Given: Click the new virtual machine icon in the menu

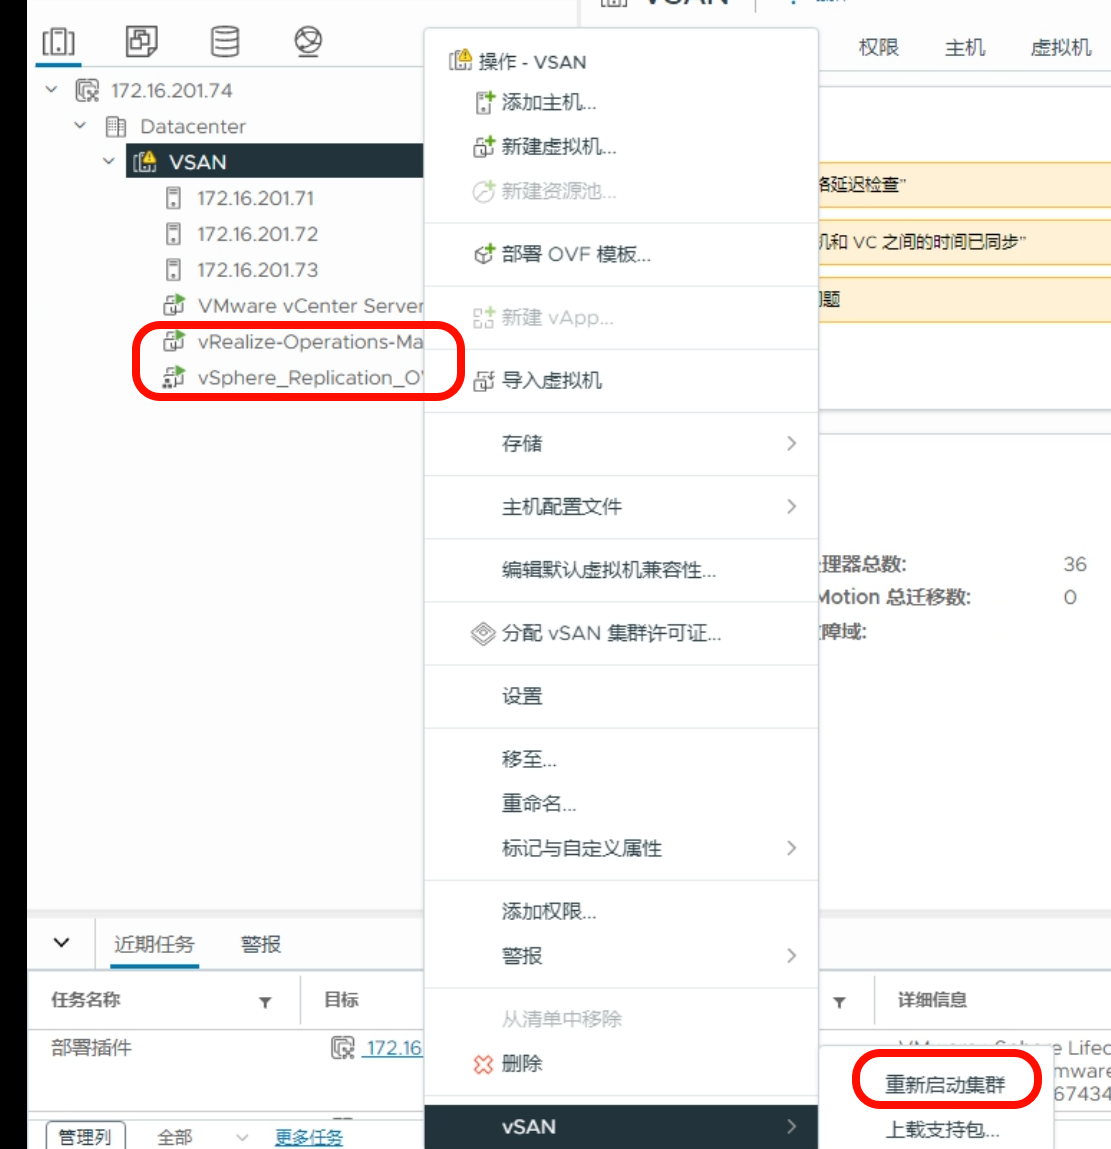Looking at the screenshot, I should (x=484, y=147).
